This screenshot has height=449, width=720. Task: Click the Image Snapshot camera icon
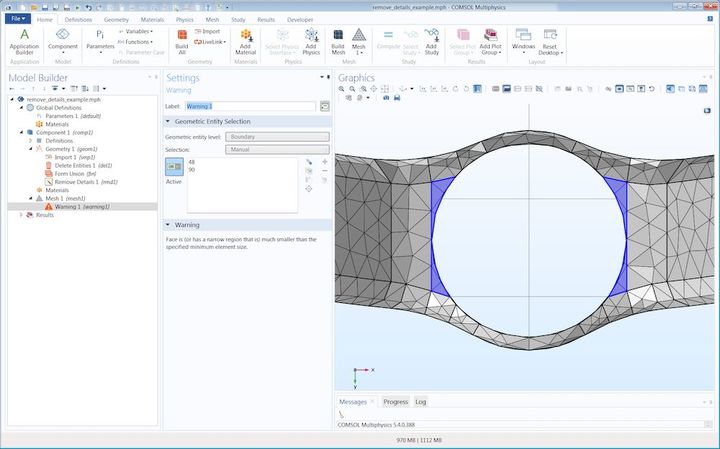(x=386, y=98)
